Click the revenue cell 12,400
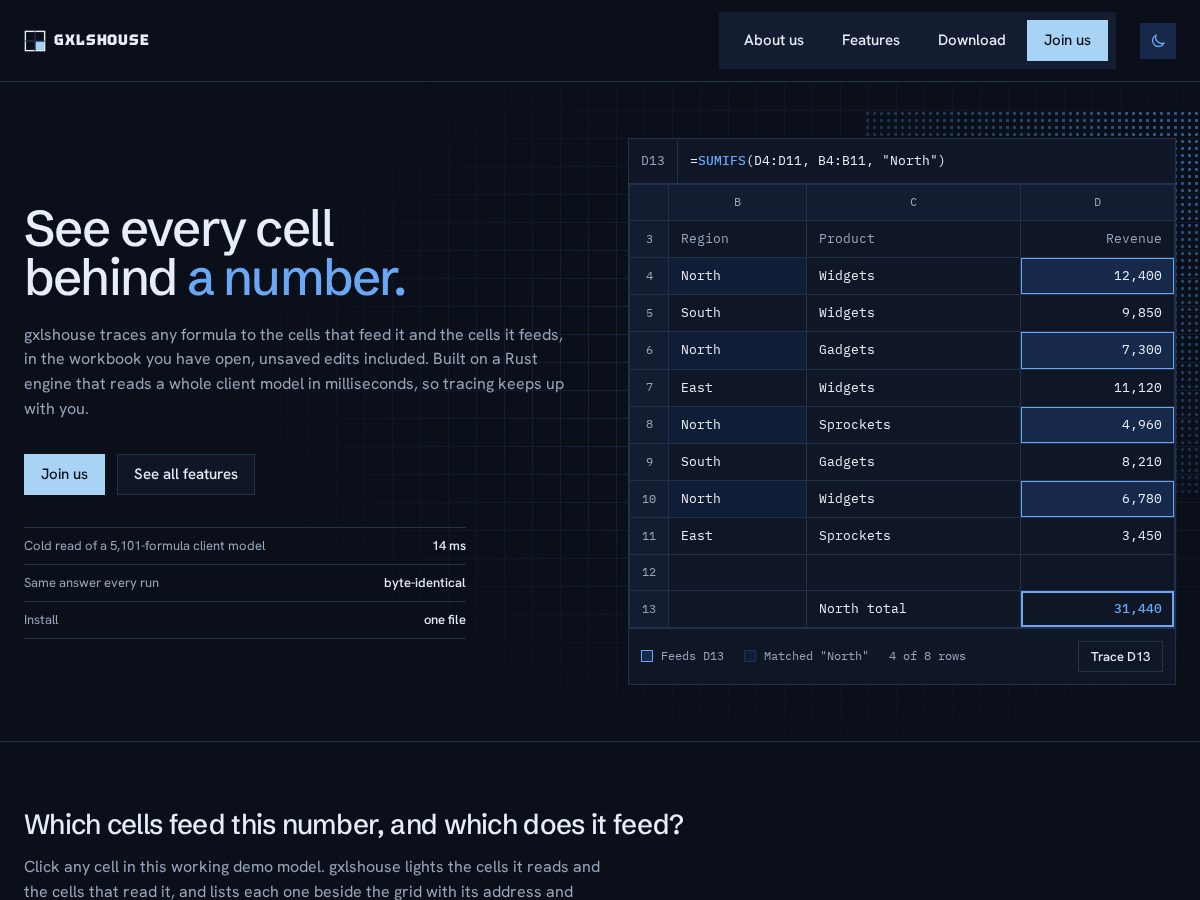This screenshot has width=1200, height=900. [1097, 276]
